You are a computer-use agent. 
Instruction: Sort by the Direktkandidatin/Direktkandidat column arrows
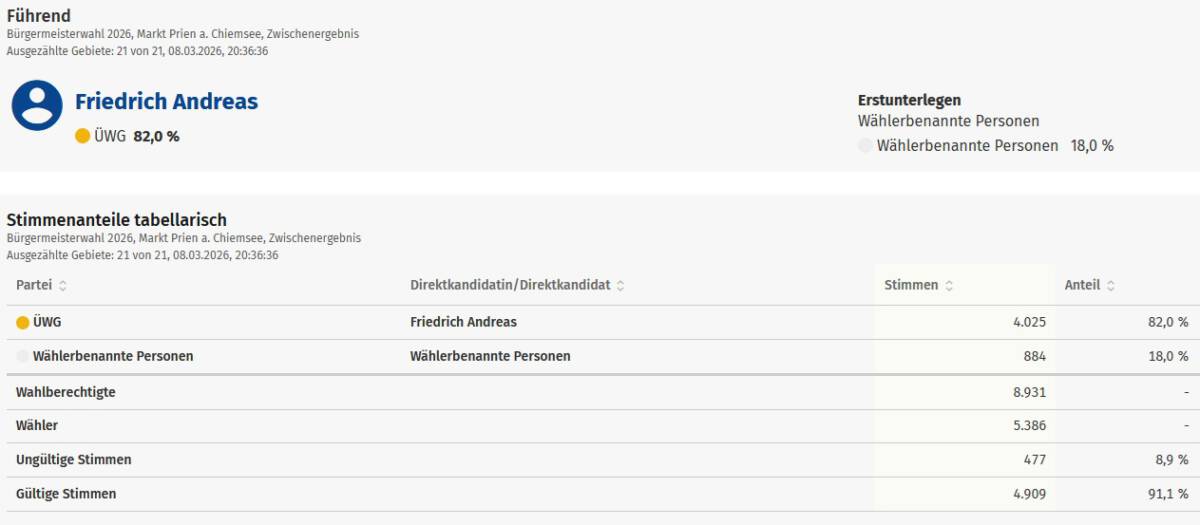coord(620,286)
